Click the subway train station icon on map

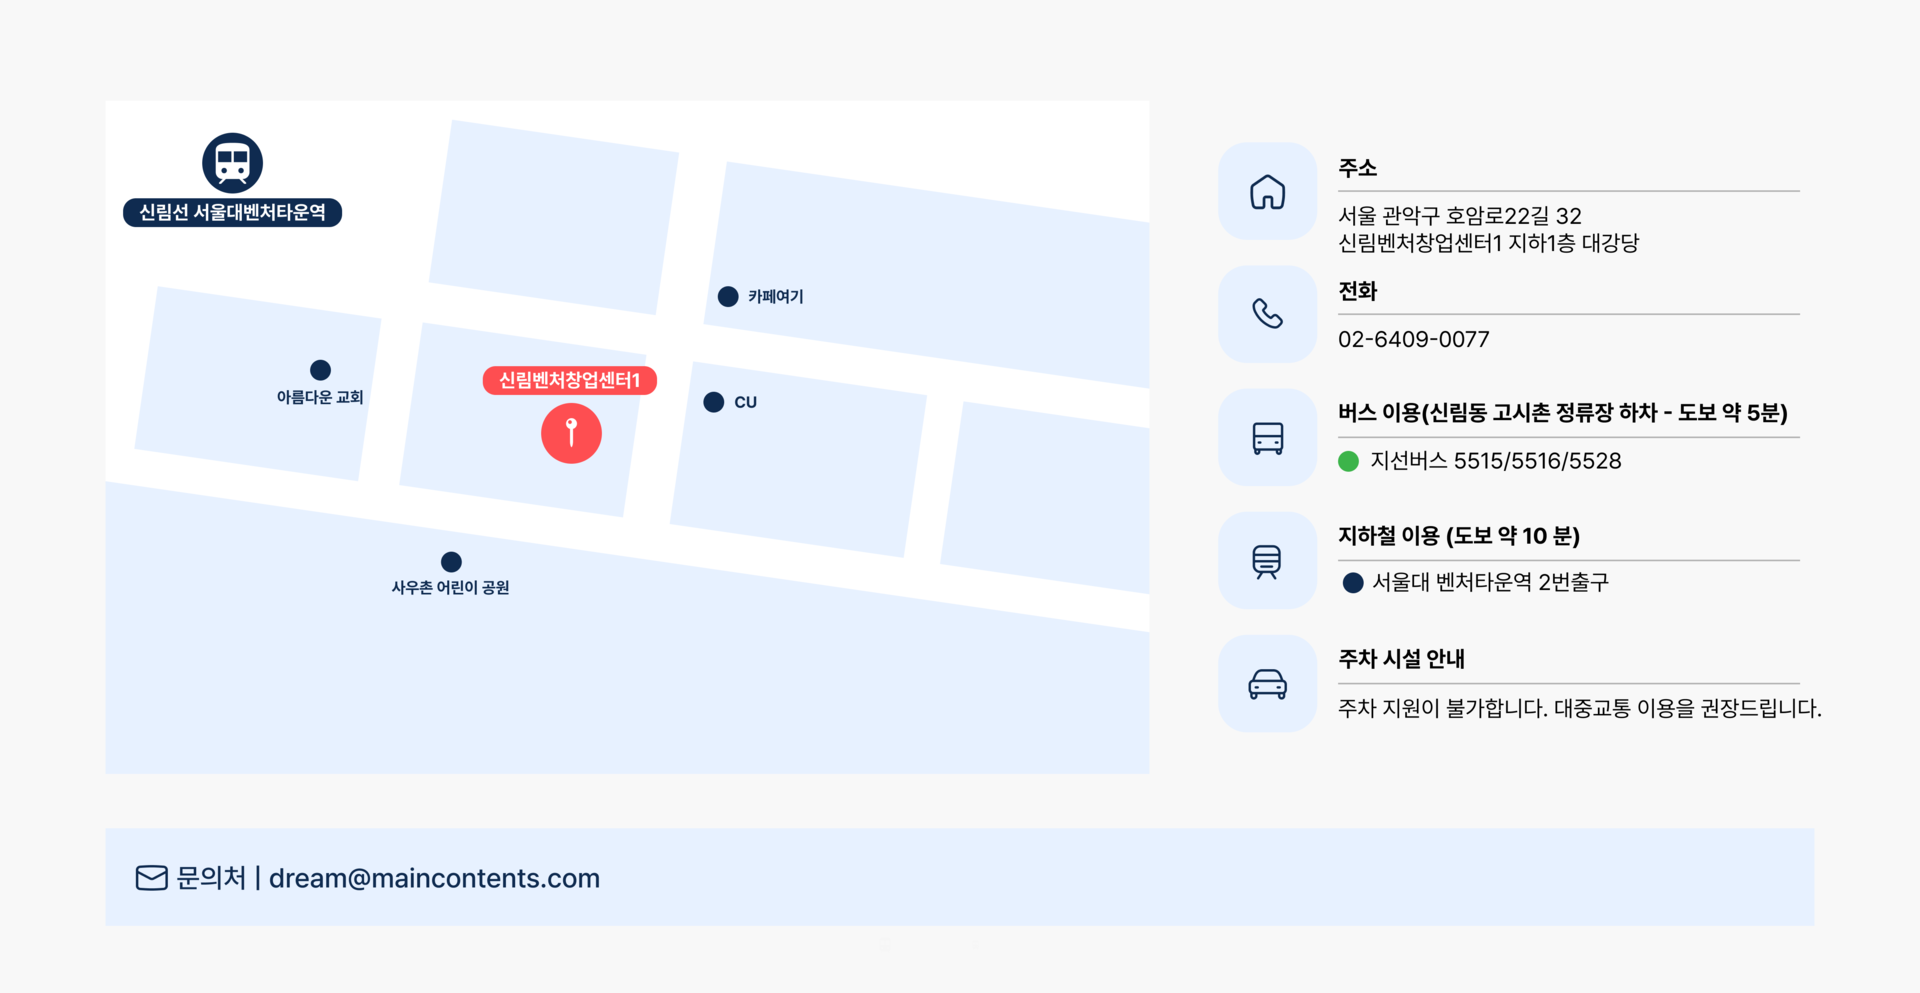click(x=232, y=163)
